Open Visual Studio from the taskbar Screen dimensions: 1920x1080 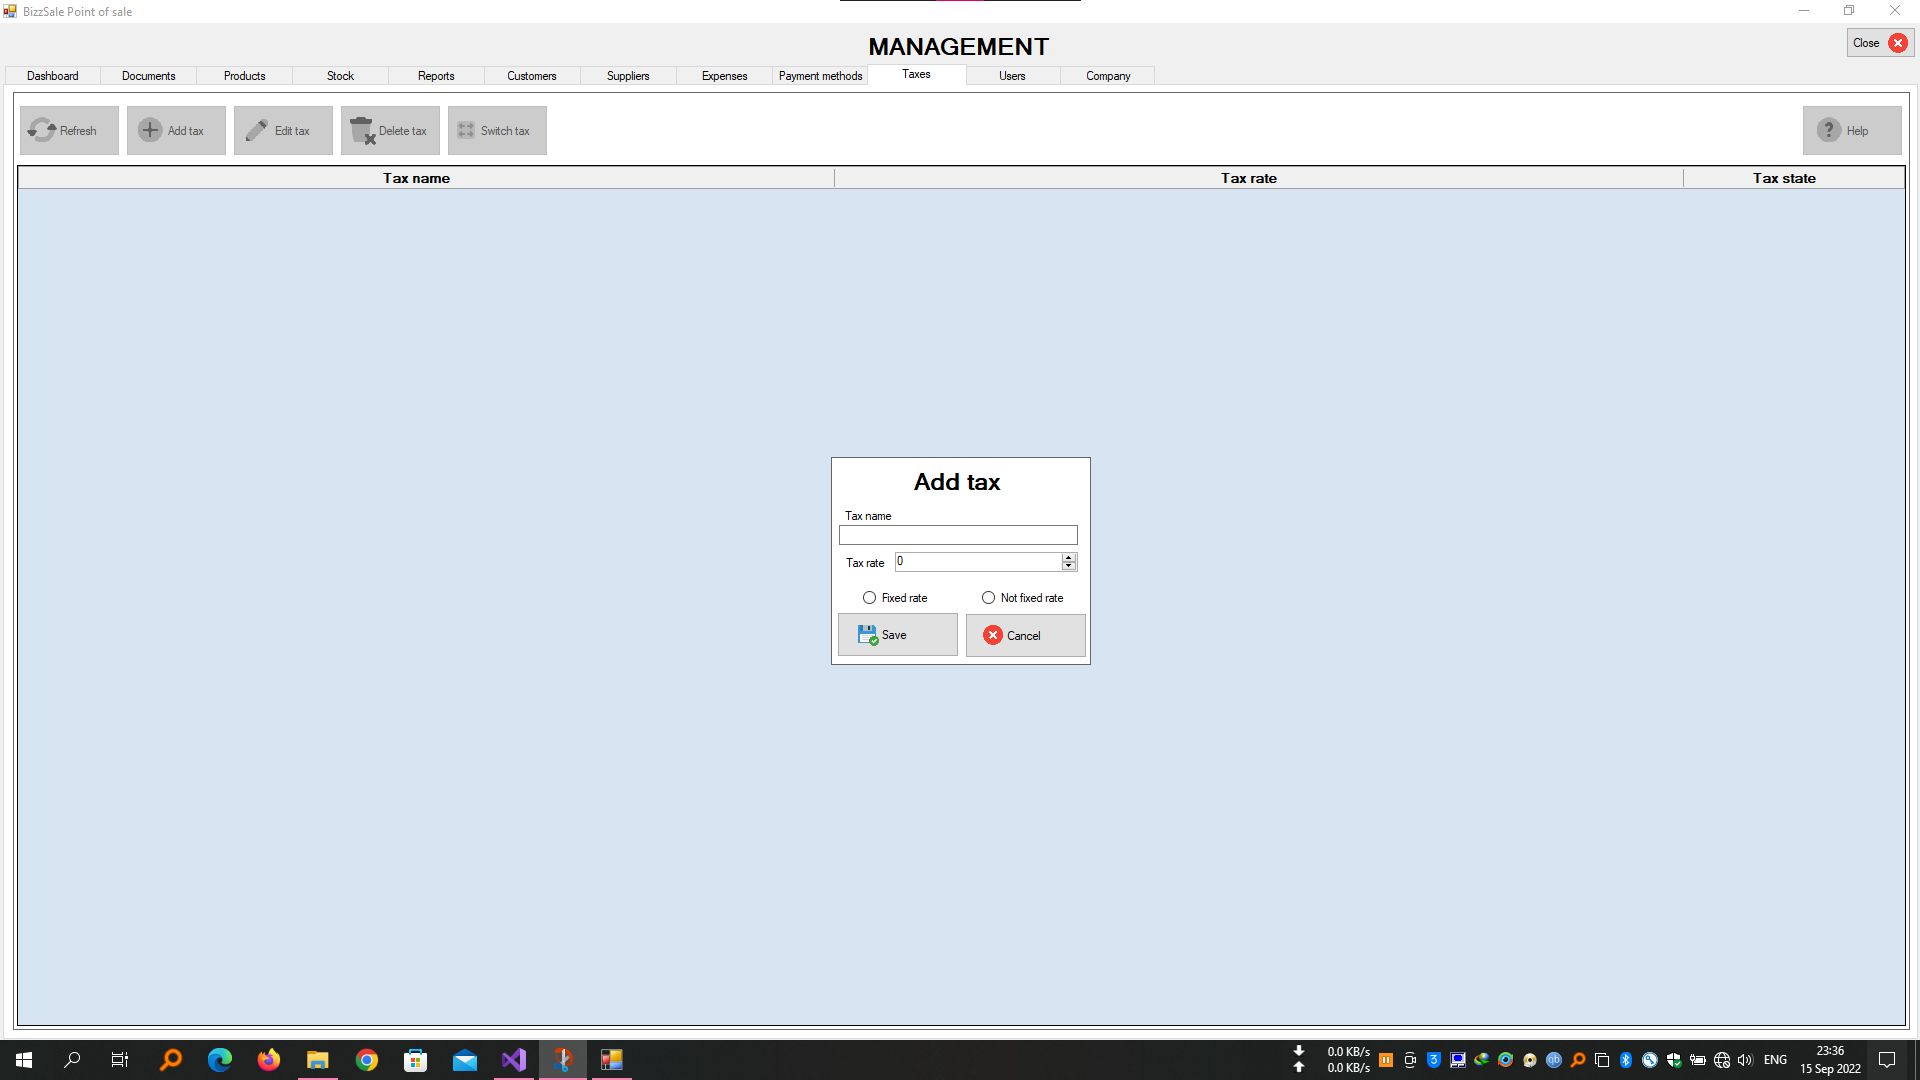coord(514,1060)
